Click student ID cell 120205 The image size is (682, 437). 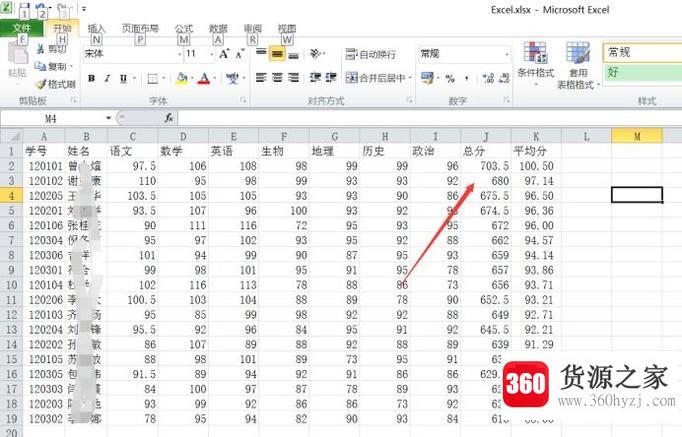point(44,196)
